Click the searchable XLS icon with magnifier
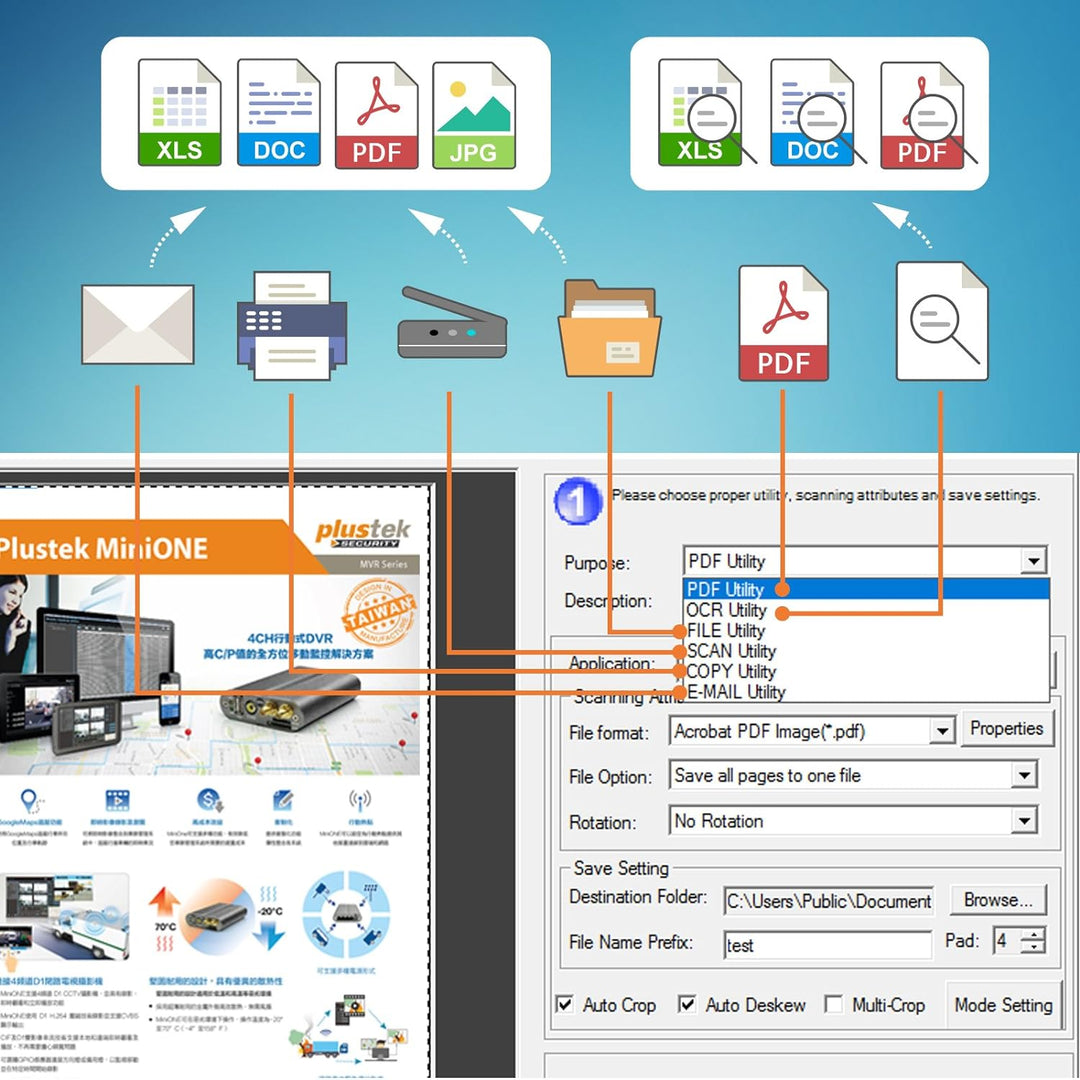 [x=702, y=113]
